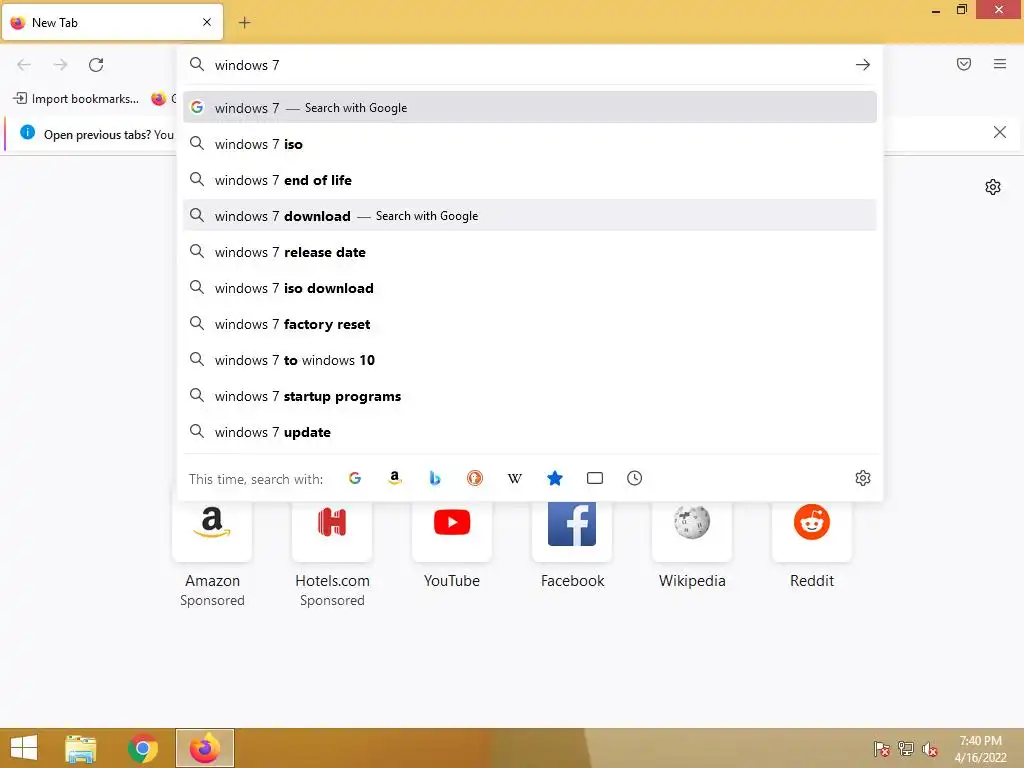The height and width of the screenshot is (768, 1024).
Task: Click the go arrow in address bar
Action: [x=863, y=65]
